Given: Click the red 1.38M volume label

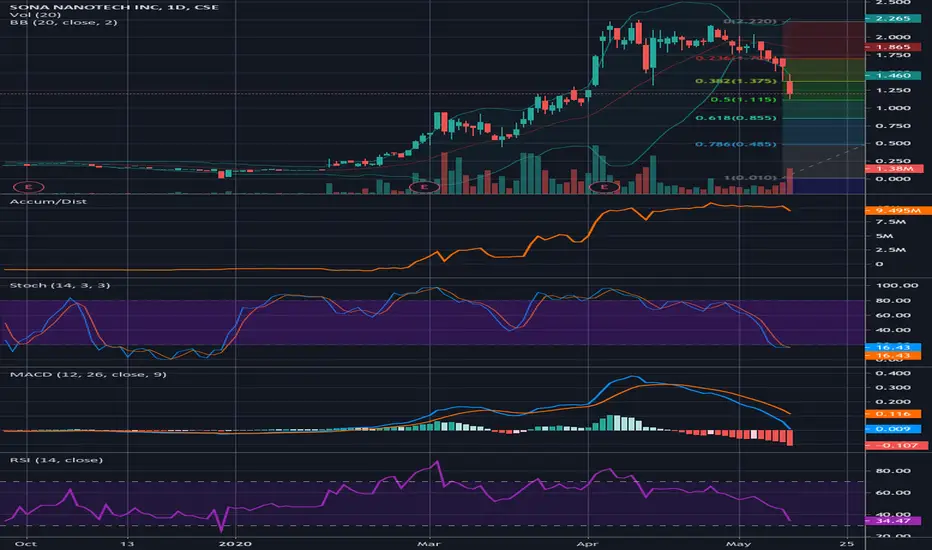Looking at the screenshot, I should (893, 169).
